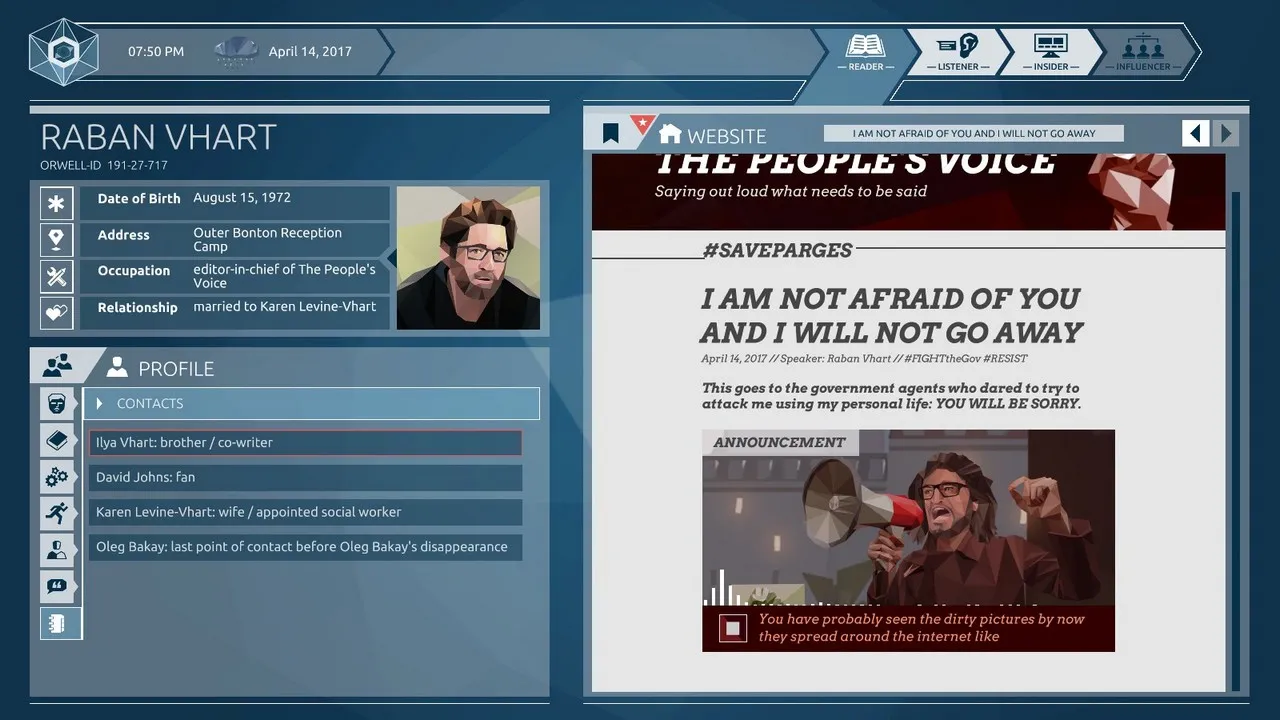Viewport: 1280px width, 720px height.
Task: Click the page title address bar
Action: point(973,133)
